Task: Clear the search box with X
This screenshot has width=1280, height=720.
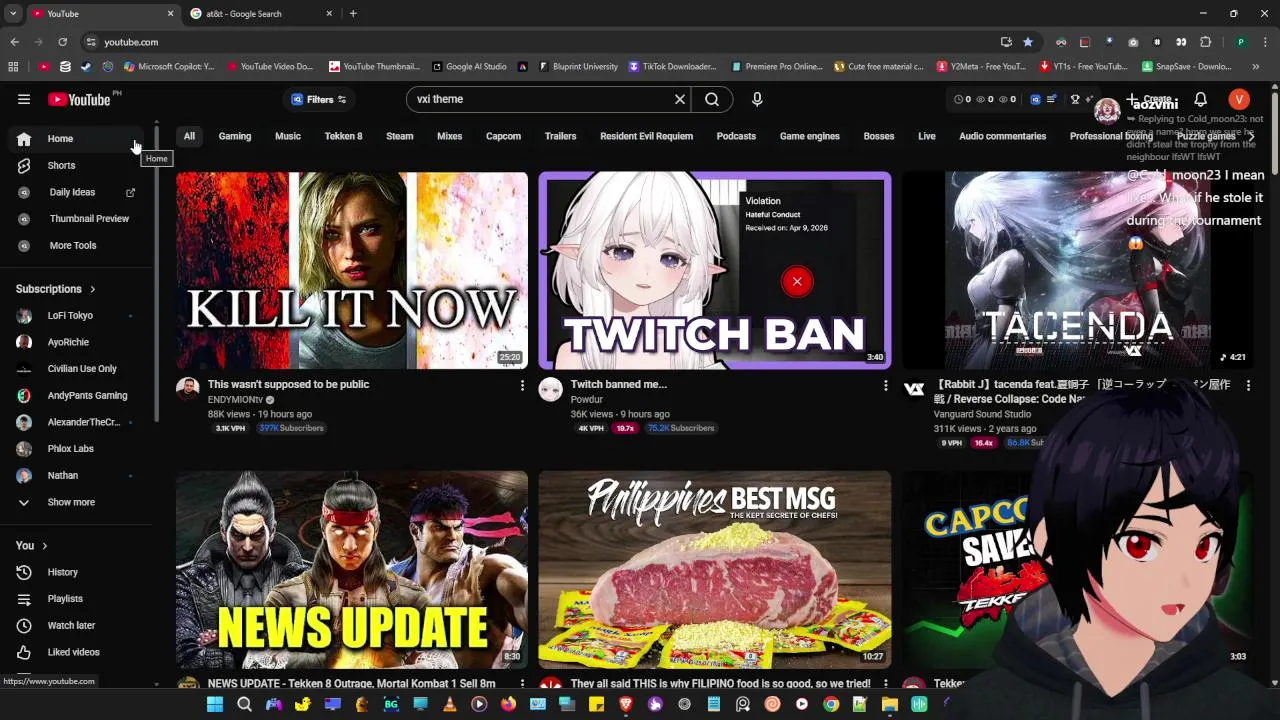Action: [x=680, y=99]
